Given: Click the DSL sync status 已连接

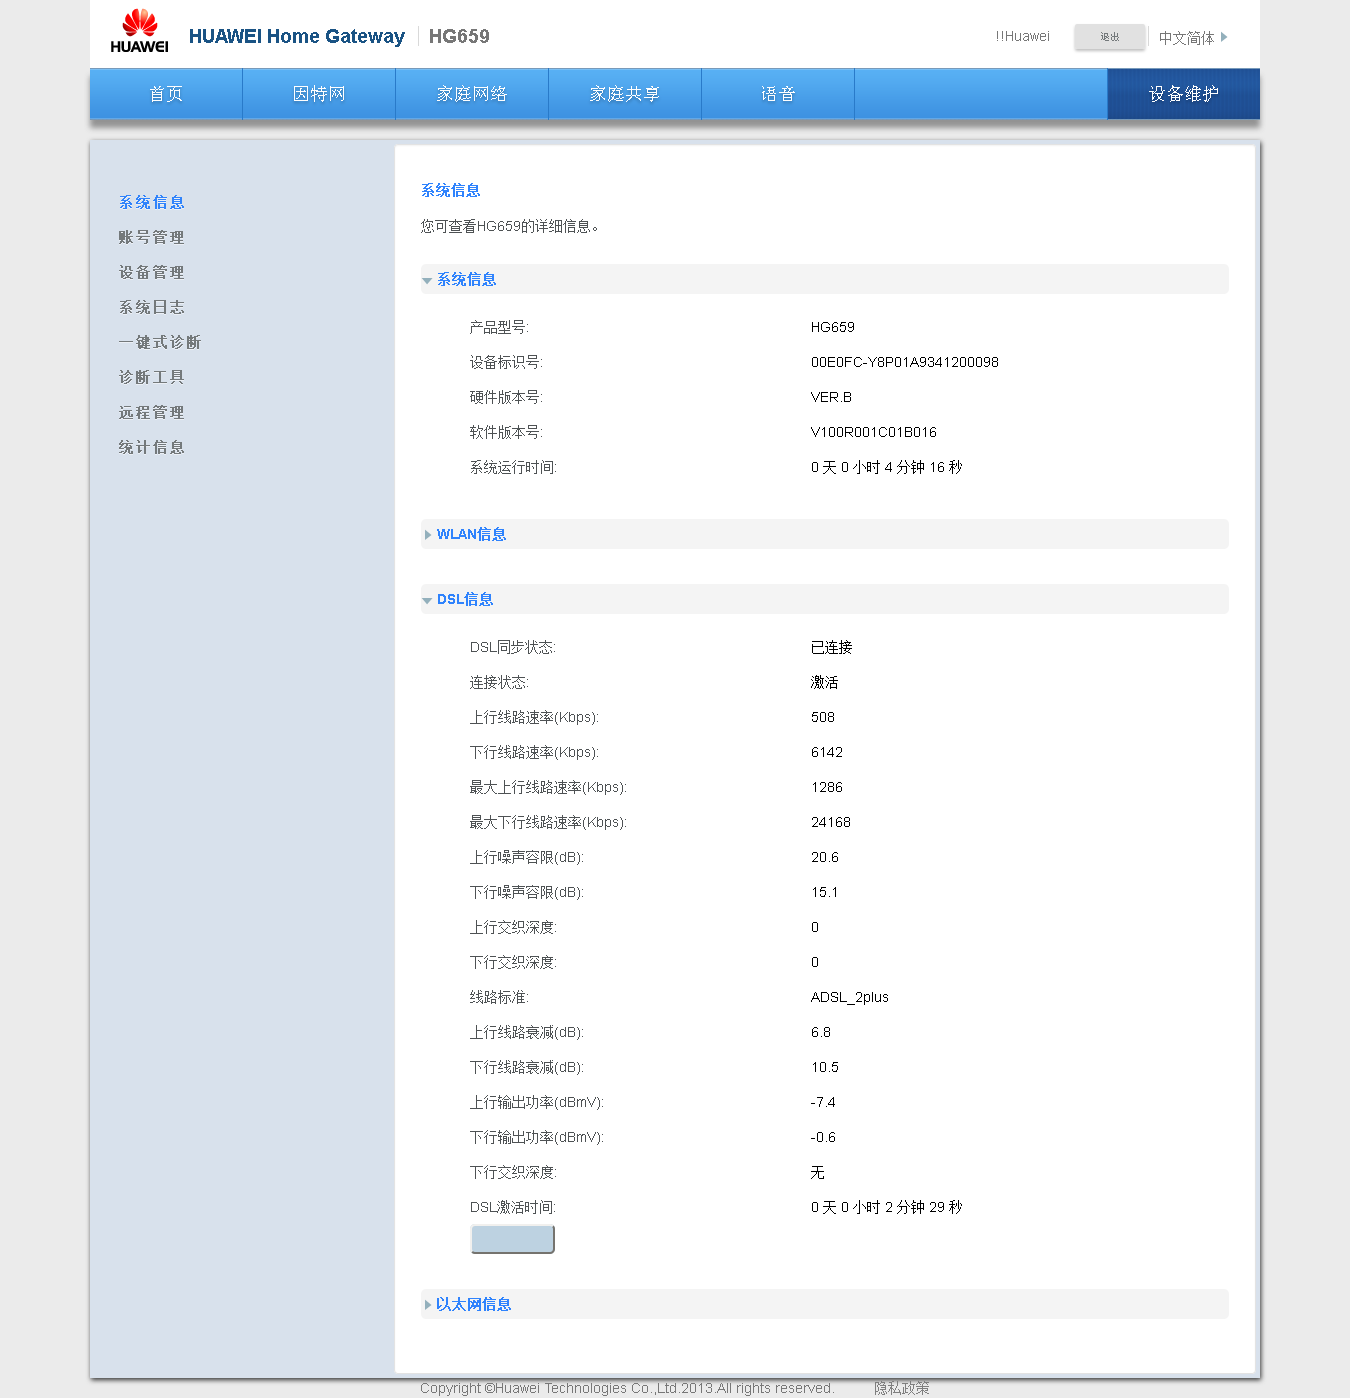Looking at the screenshot, I should [x=832, y=647].
